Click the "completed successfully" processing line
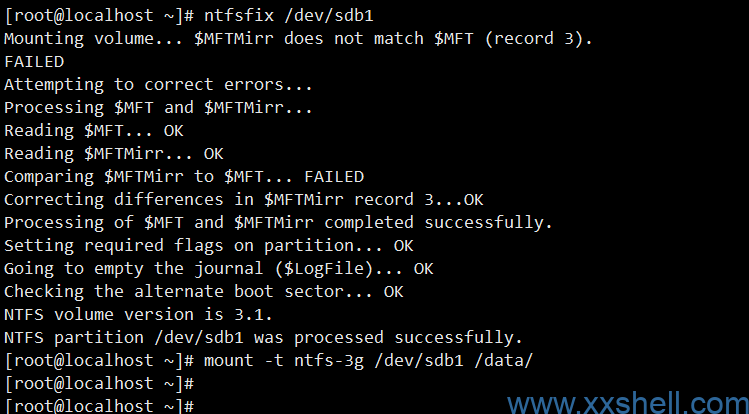 (x=278, y=222)
